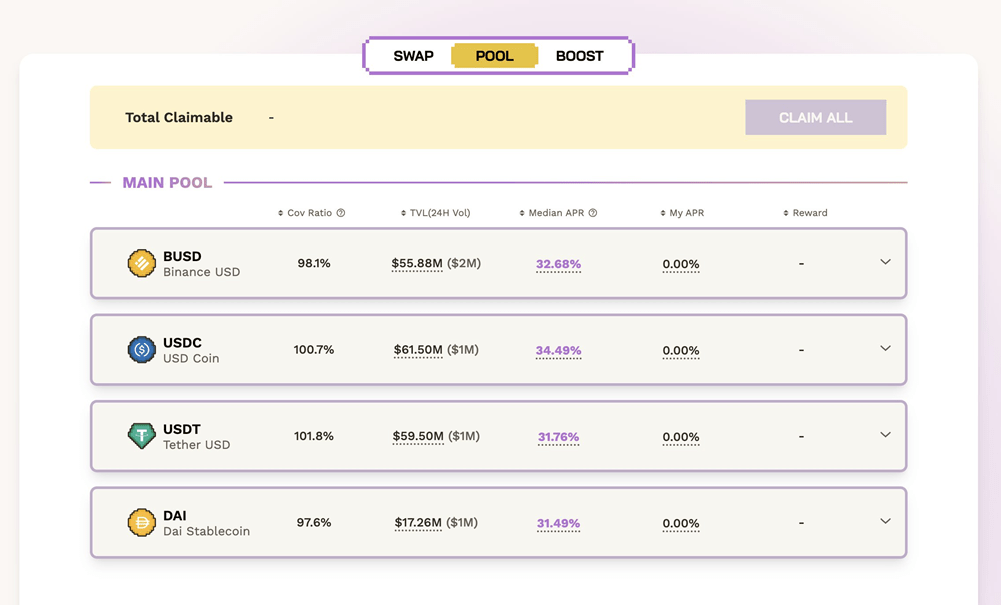The width and height of the screenshot is (1001, 605).
Task: Expand the BUSD pool row
Action: point(885,262)
